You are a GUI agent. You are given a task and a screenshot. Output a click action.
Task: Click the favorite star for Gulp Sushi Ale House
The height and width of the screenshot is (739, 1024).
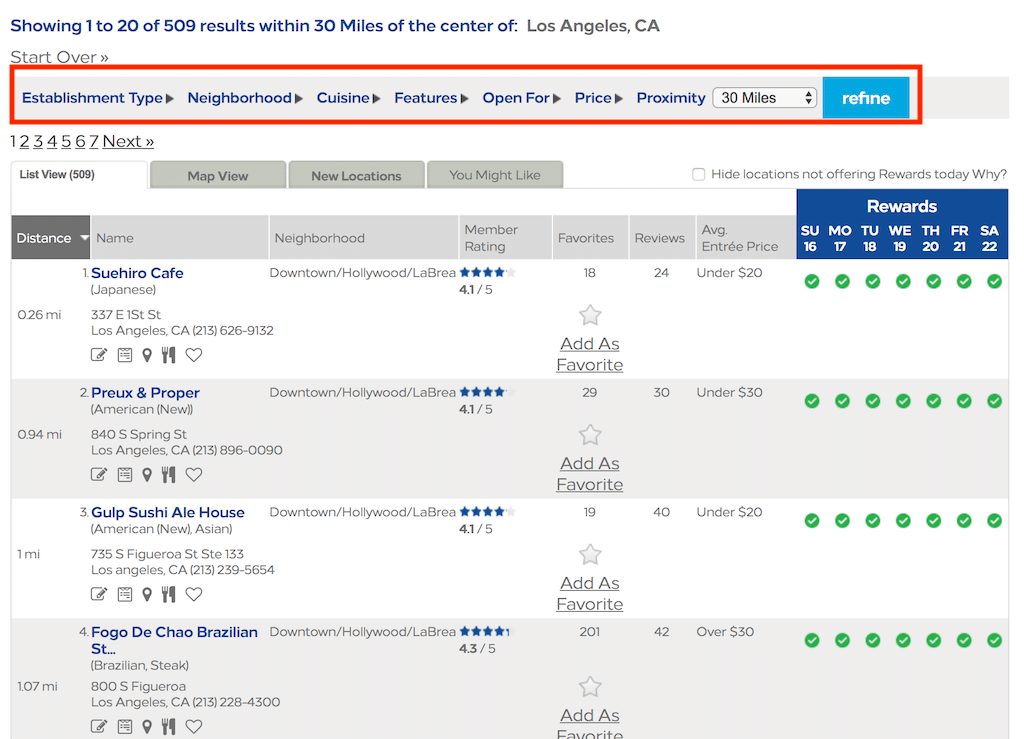590,554
